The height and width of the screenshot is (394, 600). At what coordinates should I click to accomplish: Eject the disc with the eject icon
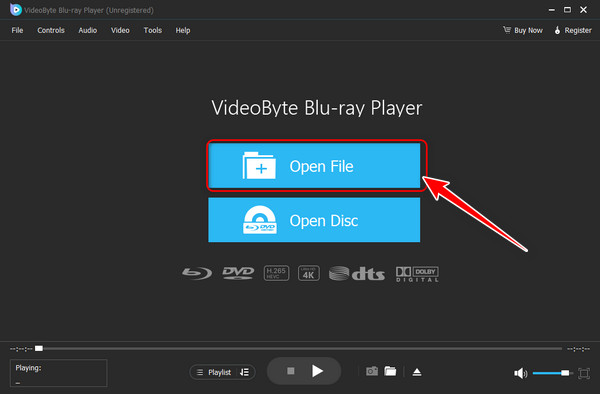(417, 372)
